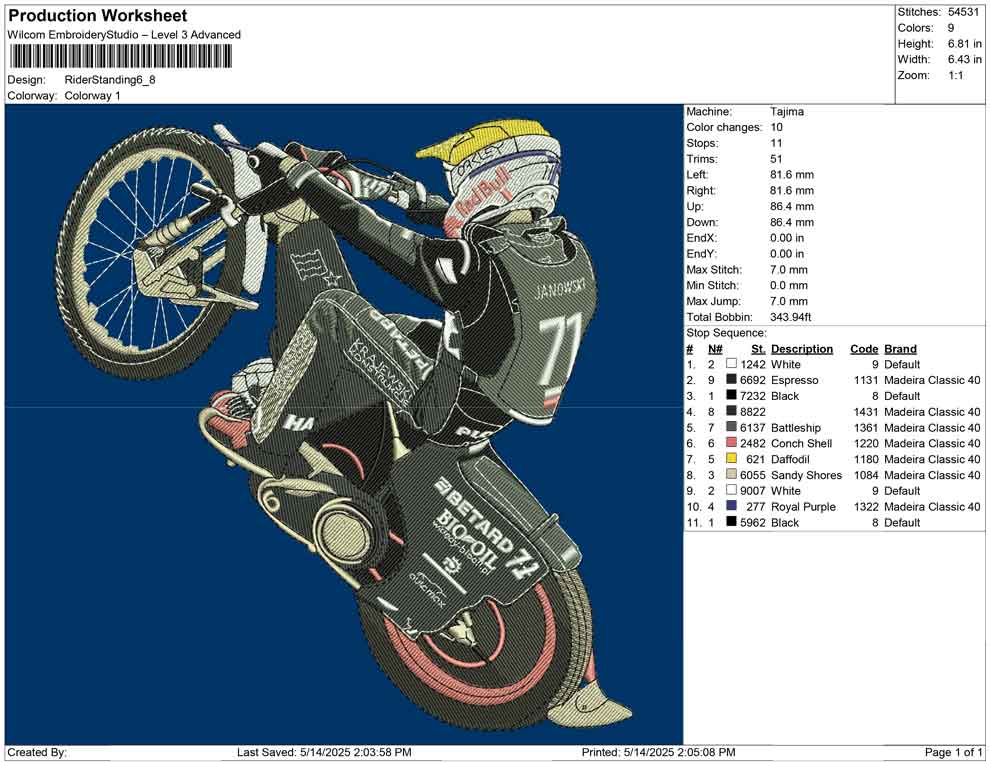Click the Max Stitch value 7.0 mm
The height and width of the screenshot is (762, 990).
coord(789,270)
